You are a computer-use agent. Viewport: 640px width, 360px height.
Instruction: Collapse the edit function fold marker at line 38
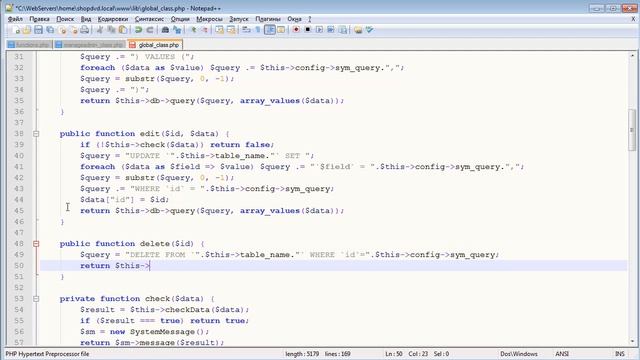(36, 134)
